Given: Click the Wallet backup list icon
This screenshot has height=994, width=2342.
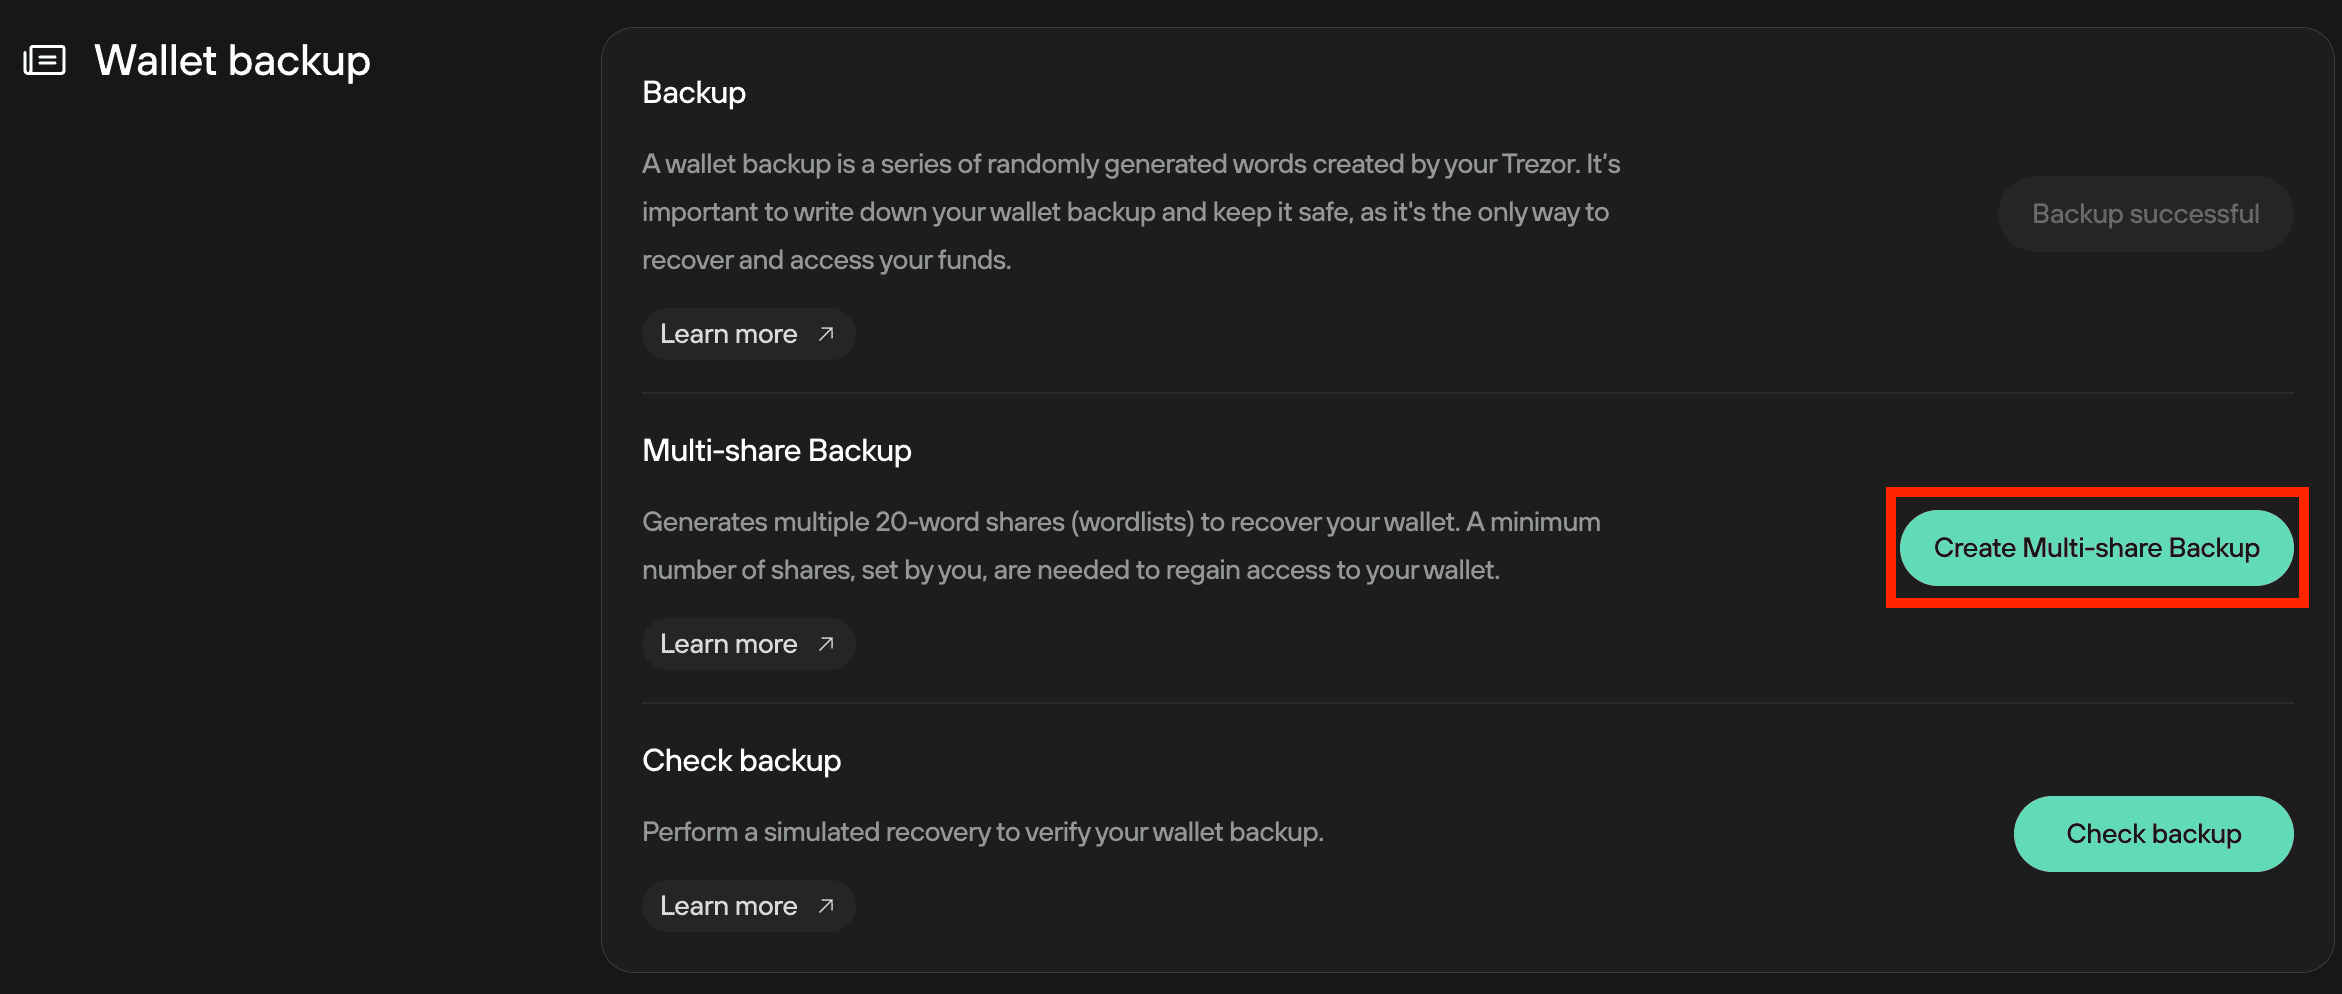Looking at the screenshot, I should click(44, 61).
